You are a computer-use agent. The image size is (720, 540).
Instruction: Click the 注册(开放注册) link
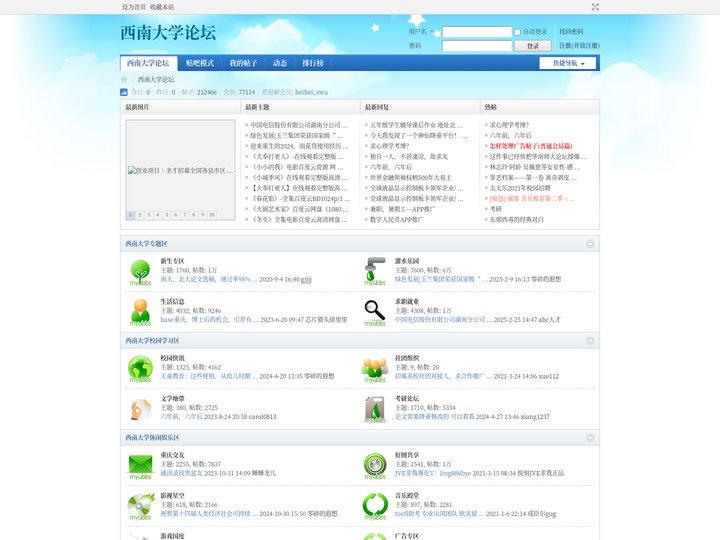[x=579, y=45]
